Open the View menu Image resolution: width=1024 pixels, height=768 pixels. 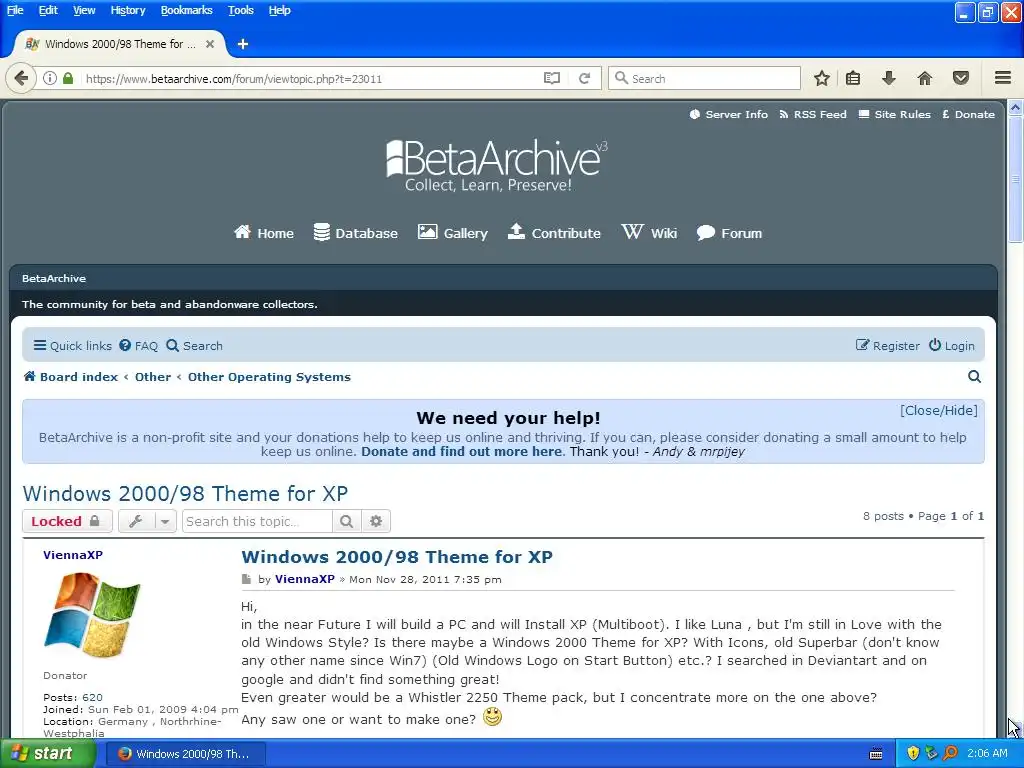(x=84, y=10)
